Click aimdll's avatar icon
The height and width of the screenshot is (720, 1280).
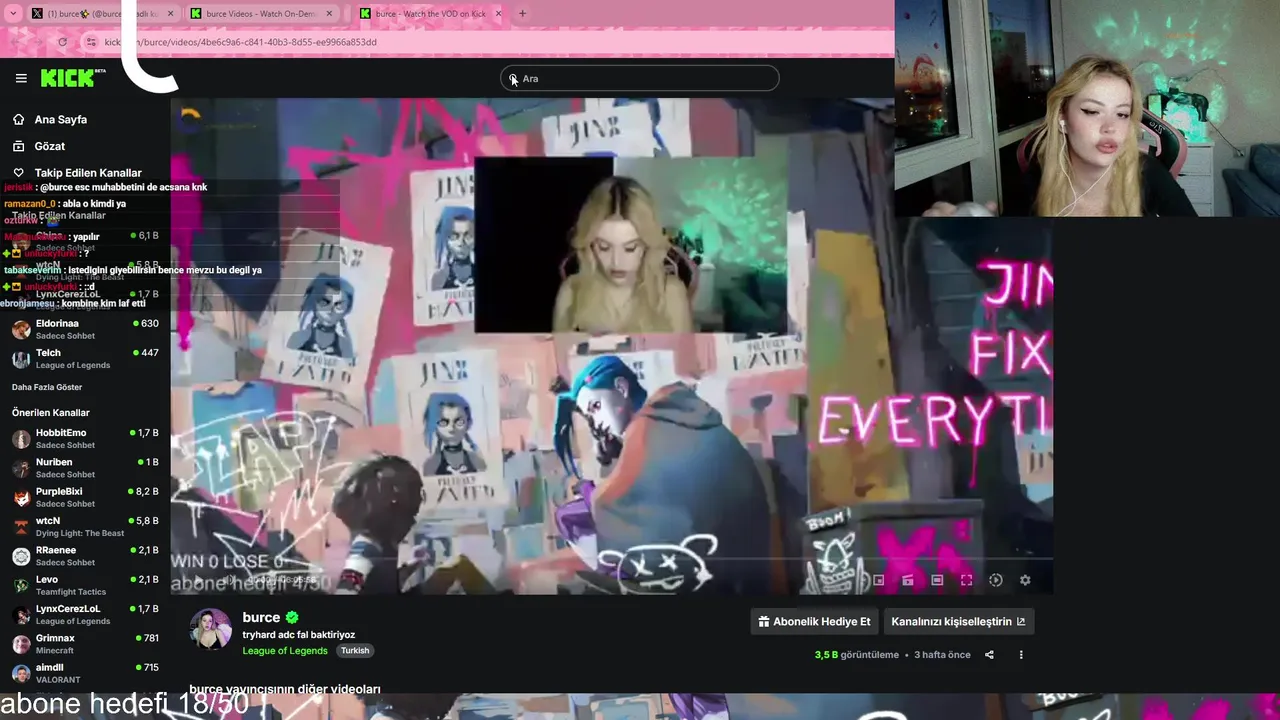pyautogui.click(x=21, y=673)
